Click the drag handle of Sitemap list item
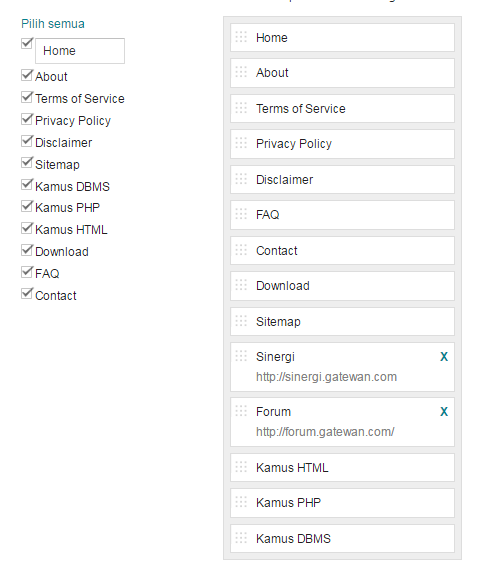This screenshot has height=567, width=479. point(241,321)
